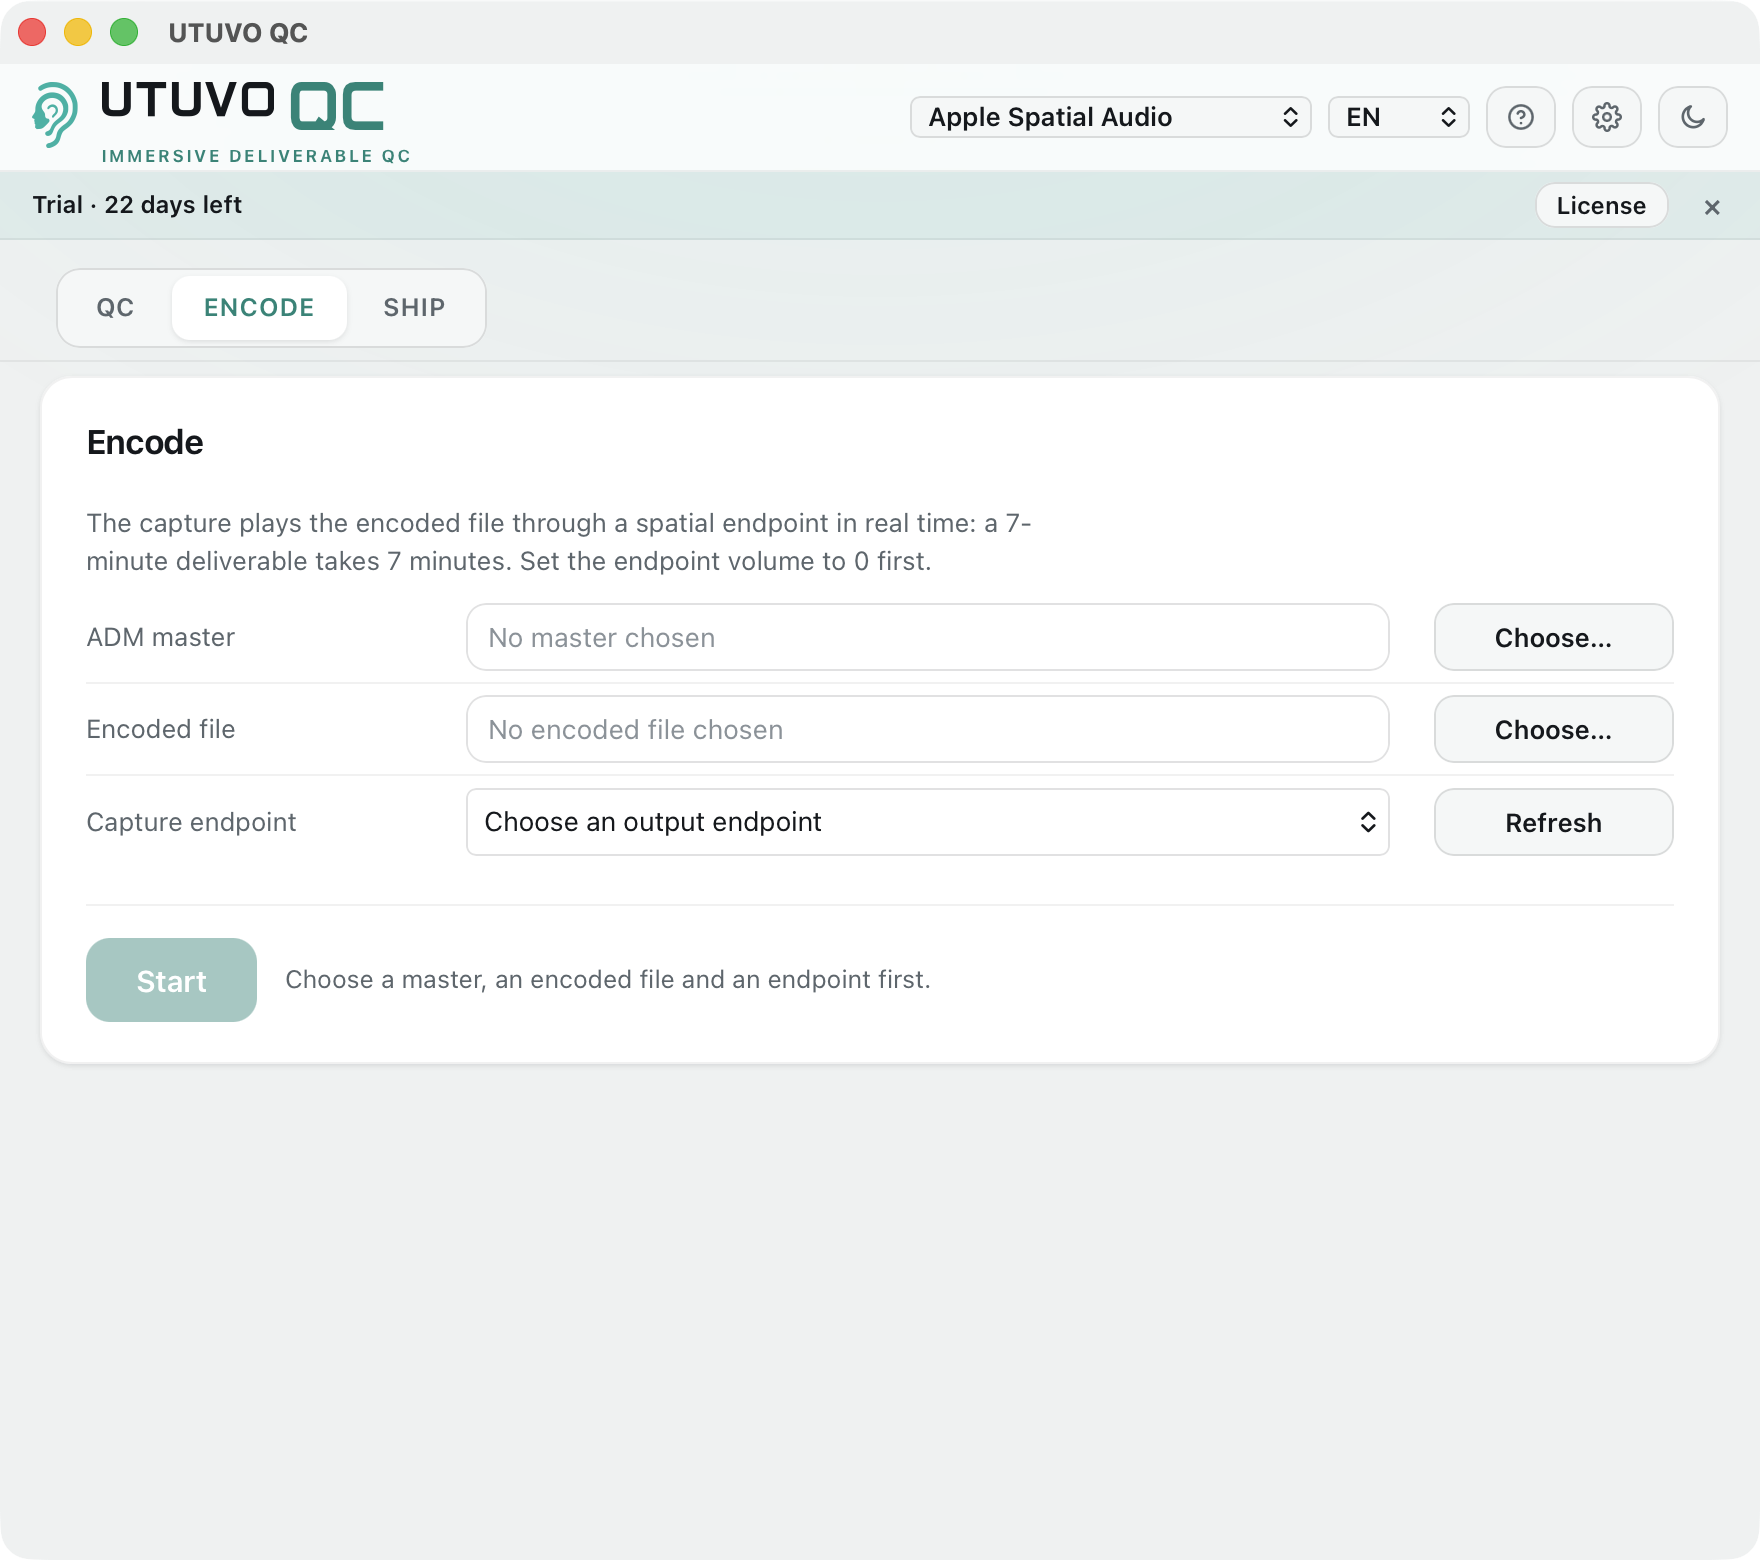Screen dimensions: 1760x1560
Task: Refresh the capture endpoint list
Action: pyautogui.click(x=1553, y=822)
